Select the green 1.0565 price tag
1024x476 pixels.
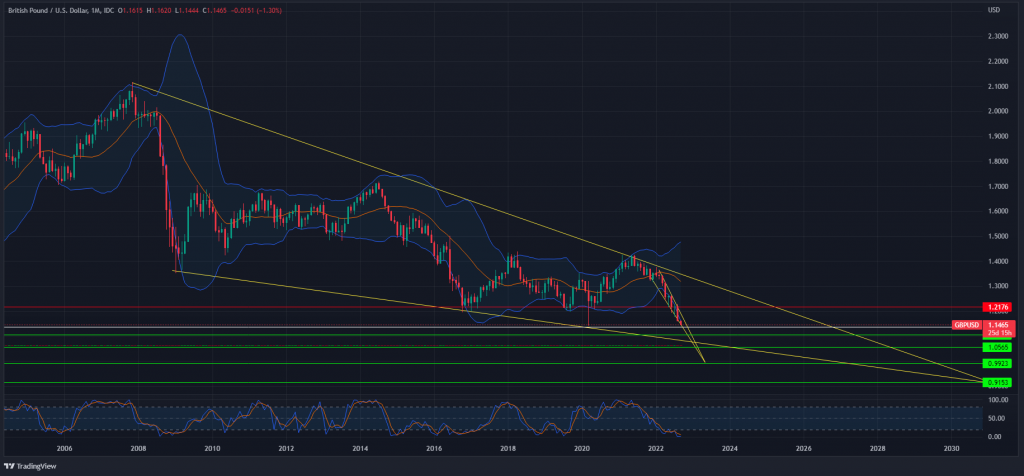[997, 348]
